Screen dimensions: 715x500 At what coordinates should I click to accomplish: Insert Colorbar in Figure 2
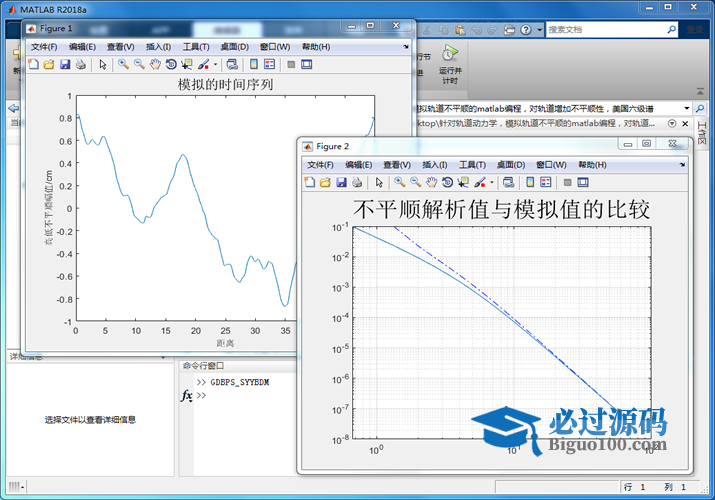point(530,182)
